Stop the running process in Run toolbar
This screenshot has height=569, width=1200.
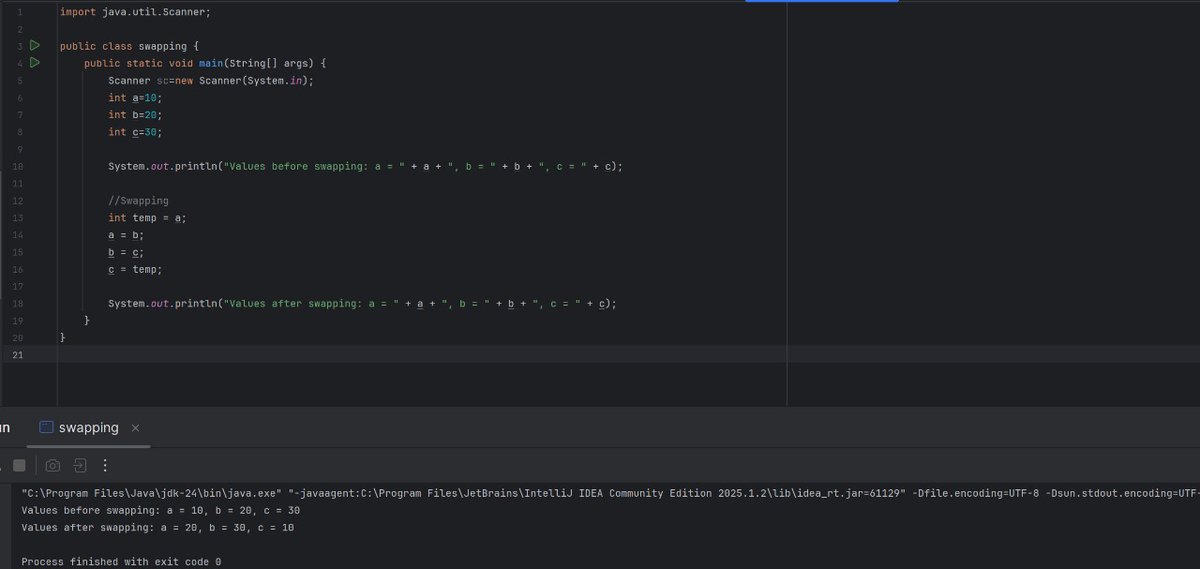pyautogui.click(x=19, y=465)
